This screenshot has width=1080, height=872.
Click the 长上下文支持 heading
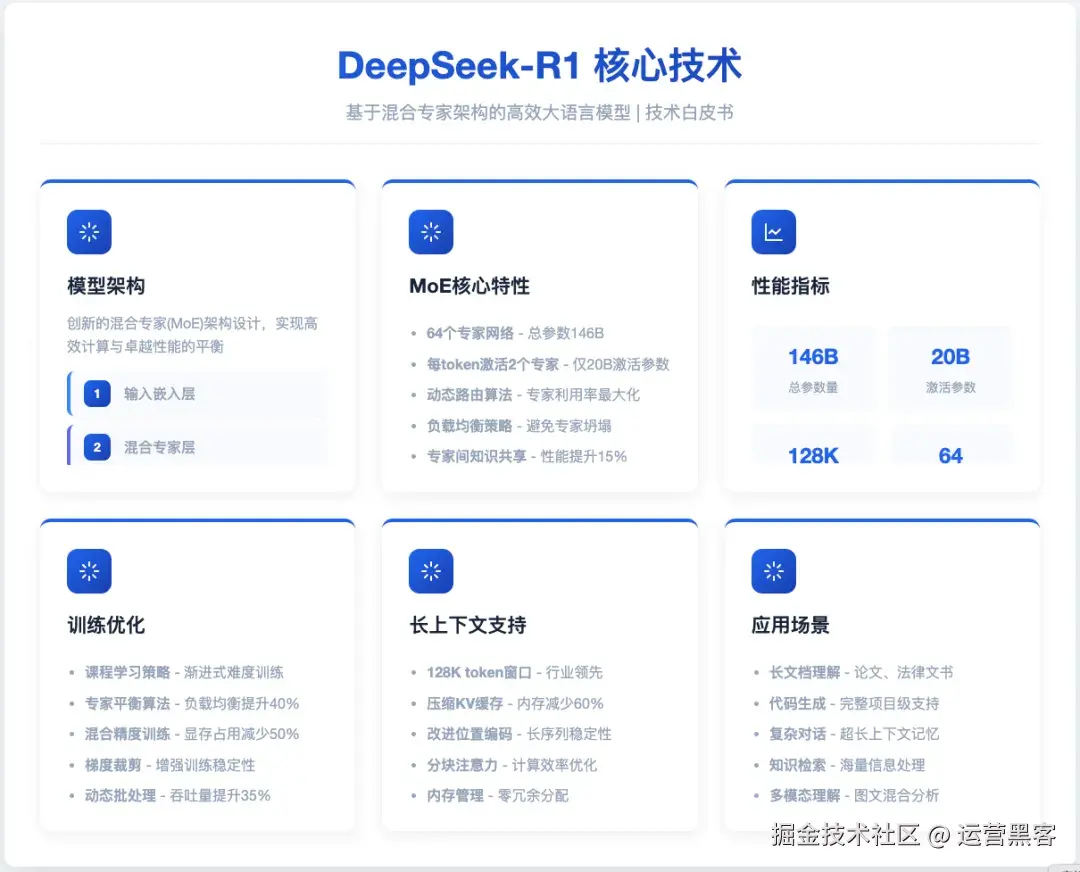468,625
